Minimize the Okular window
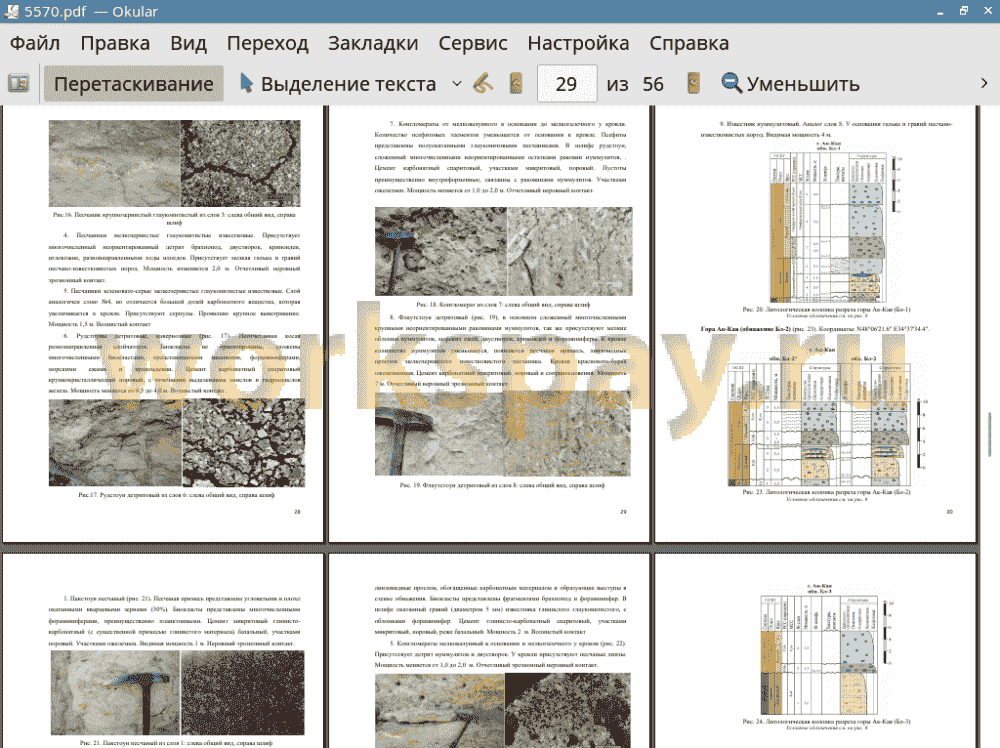 tap(940, 11)
